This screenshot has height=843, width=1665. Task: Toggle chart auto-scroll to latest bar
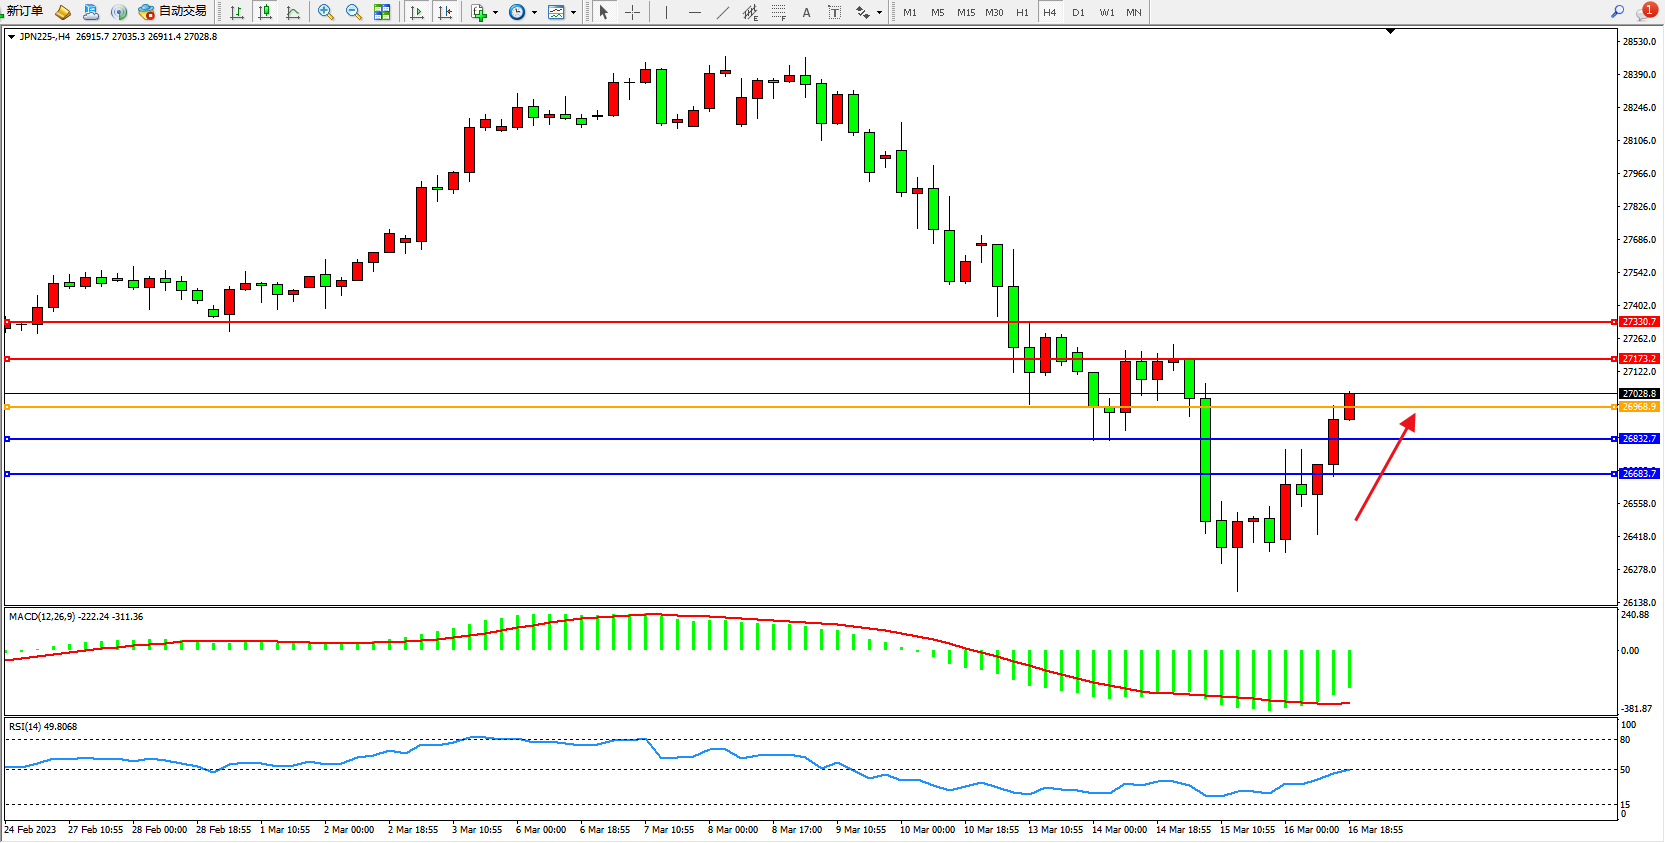417,12
